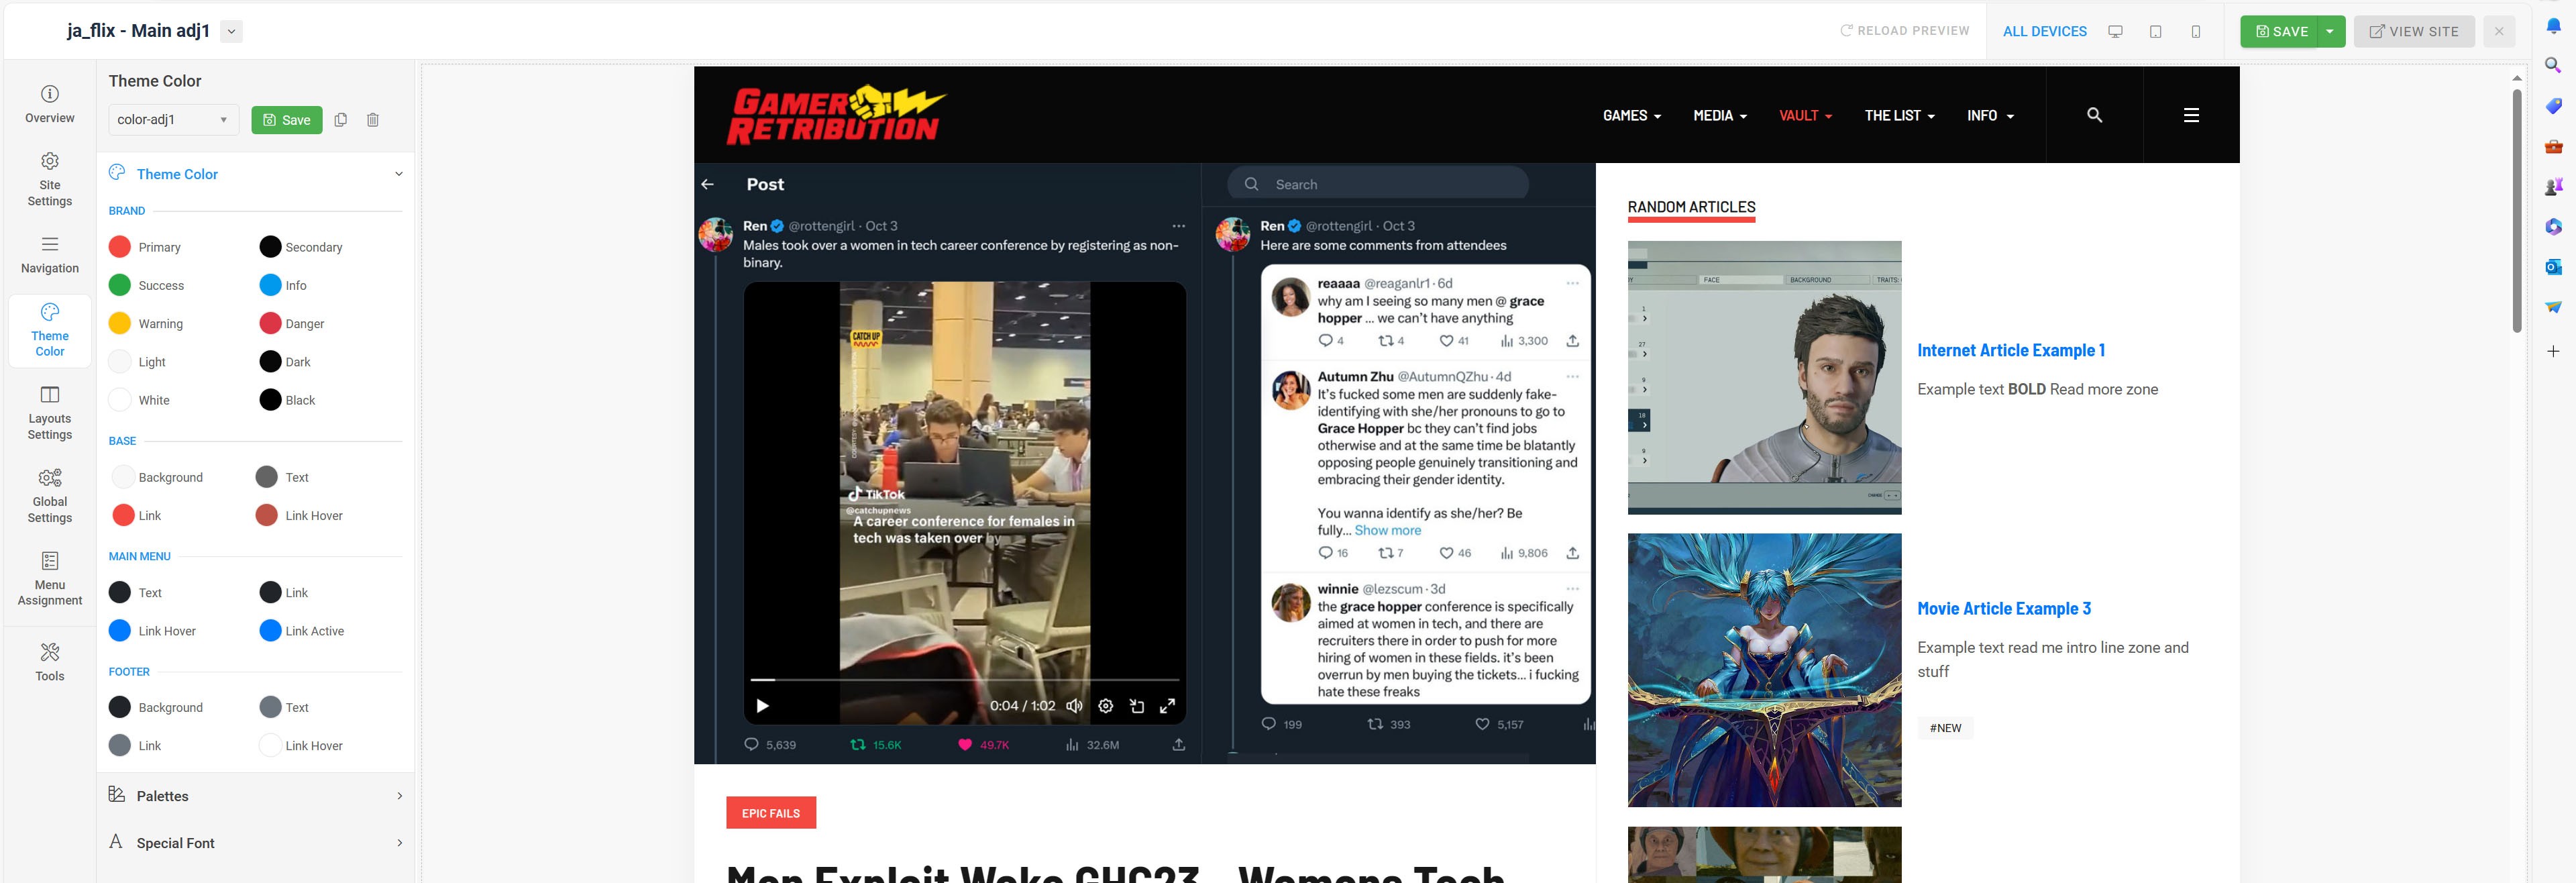Open Site Settings in sidebar
Viewport: 2576px width, 883px height.
pyautogui.click(x=49, y=179)
